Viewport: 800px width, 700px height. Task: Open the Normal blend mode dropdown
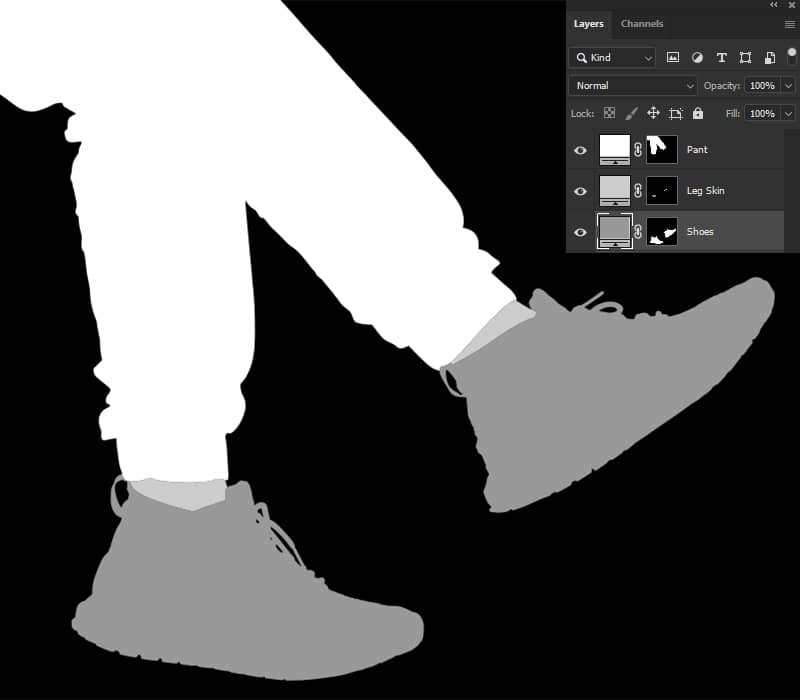click(x=633, y=86)
